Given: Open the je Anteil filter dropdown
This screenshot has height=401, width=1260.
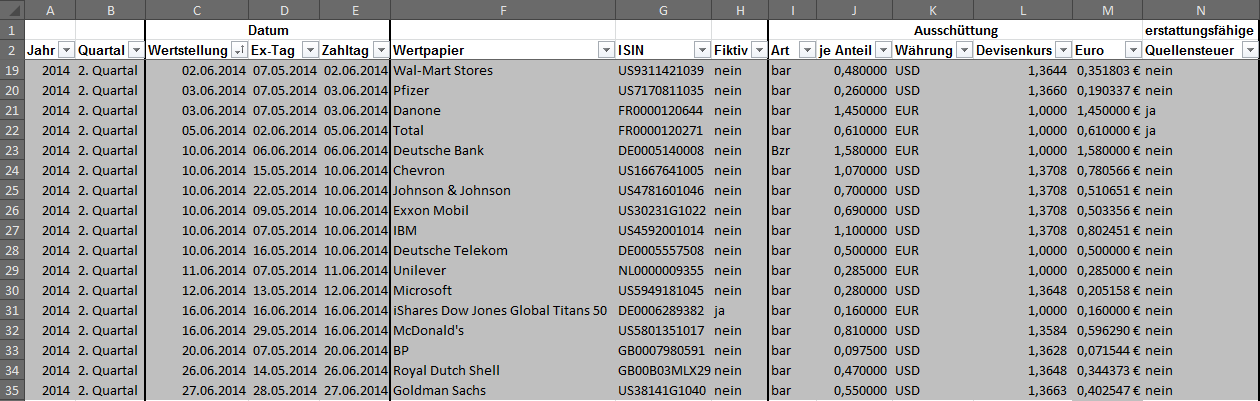Looking at the screenshot, I should [x=882, y=50].
